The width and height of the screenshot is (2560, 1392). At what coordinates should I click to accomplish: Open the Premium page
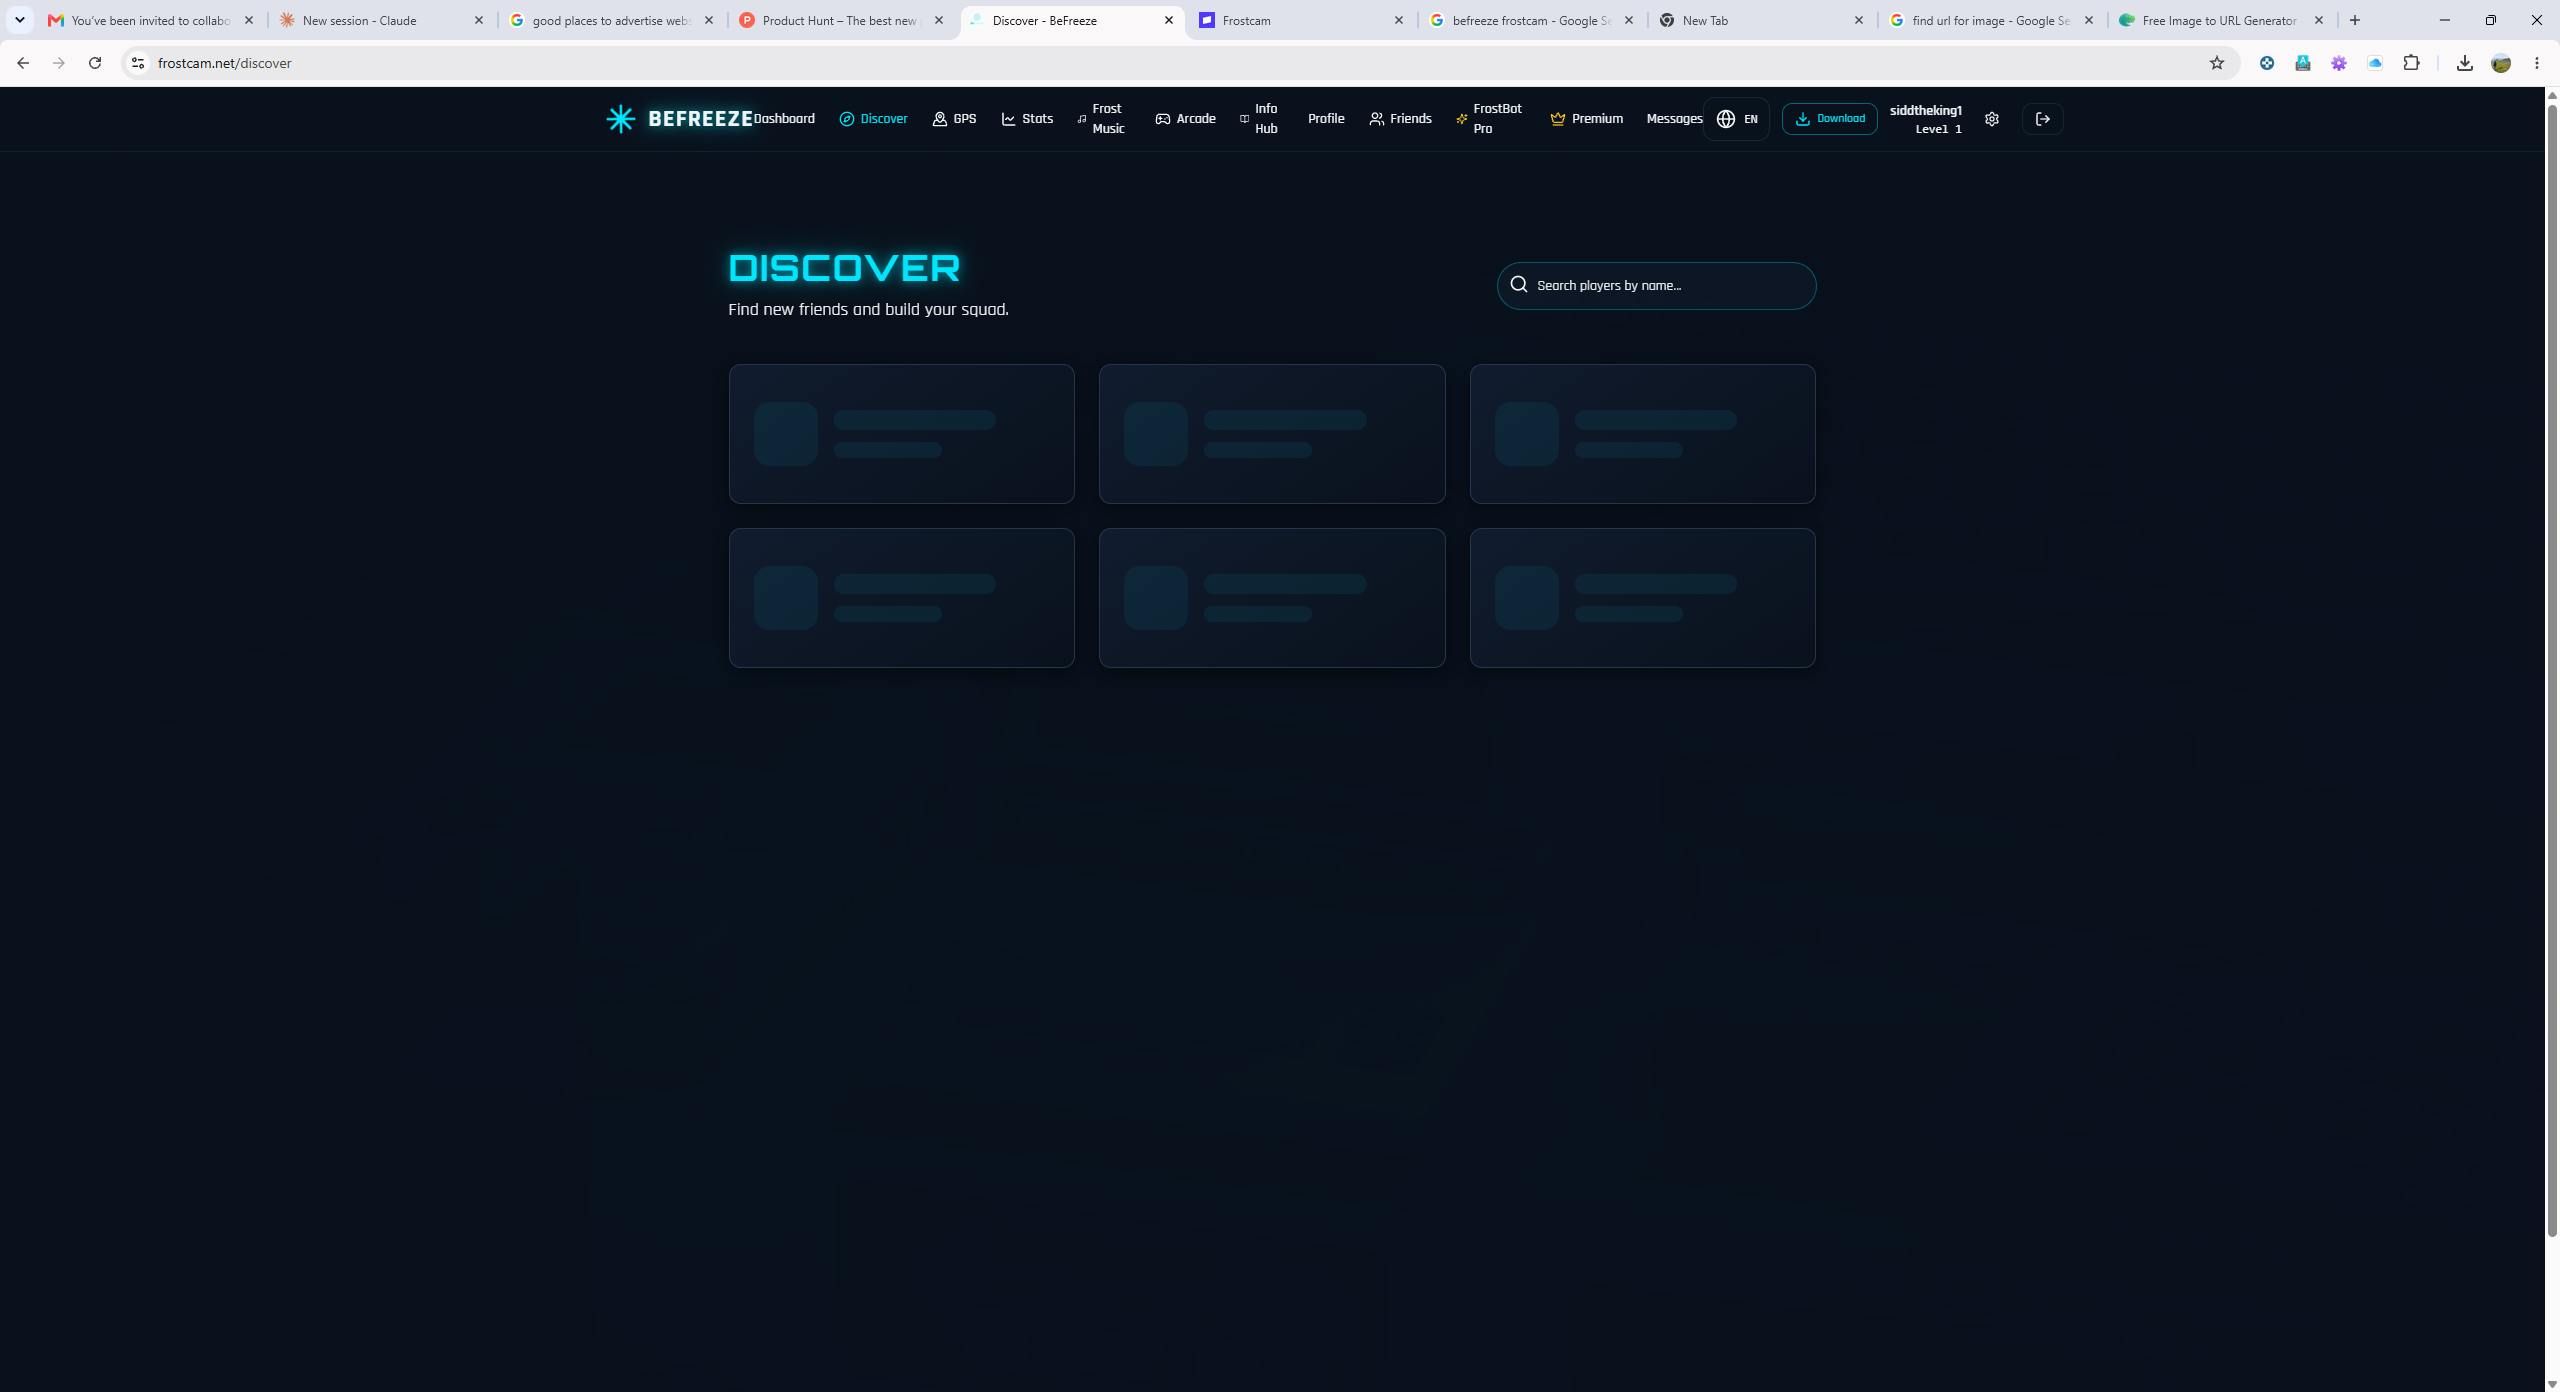coord(1586,119)
